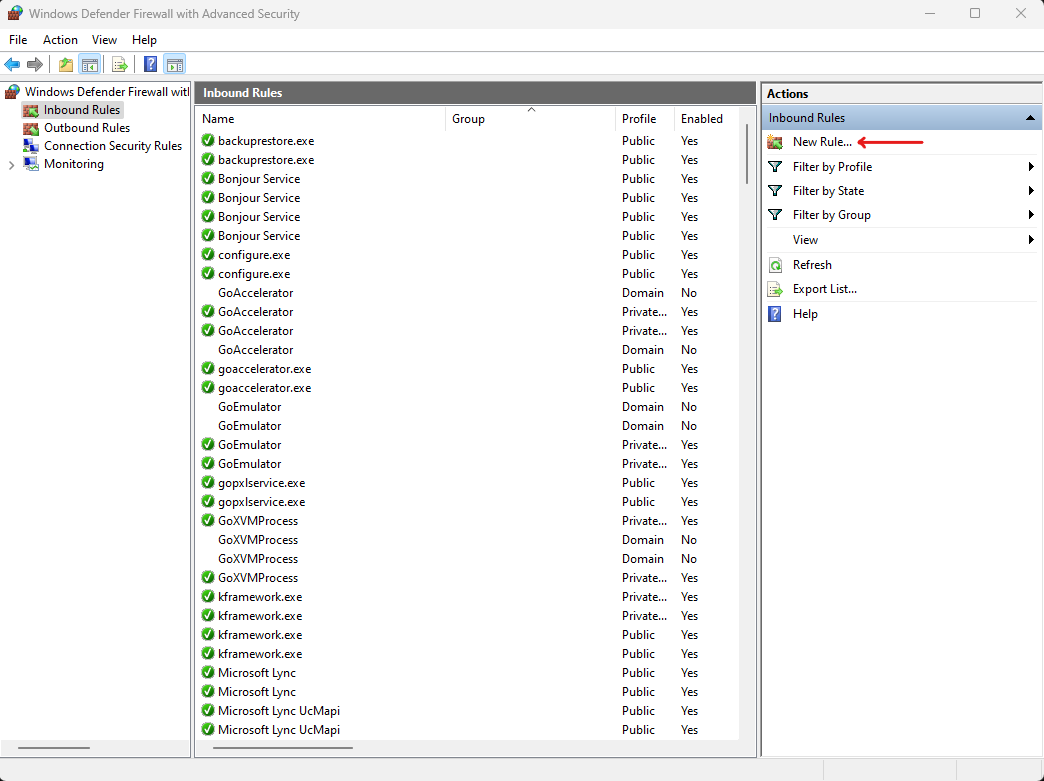This screenshot has width=1044, height=781.
Task: Click the title bar firewall app icon
Action: click(x=15, y=13)
